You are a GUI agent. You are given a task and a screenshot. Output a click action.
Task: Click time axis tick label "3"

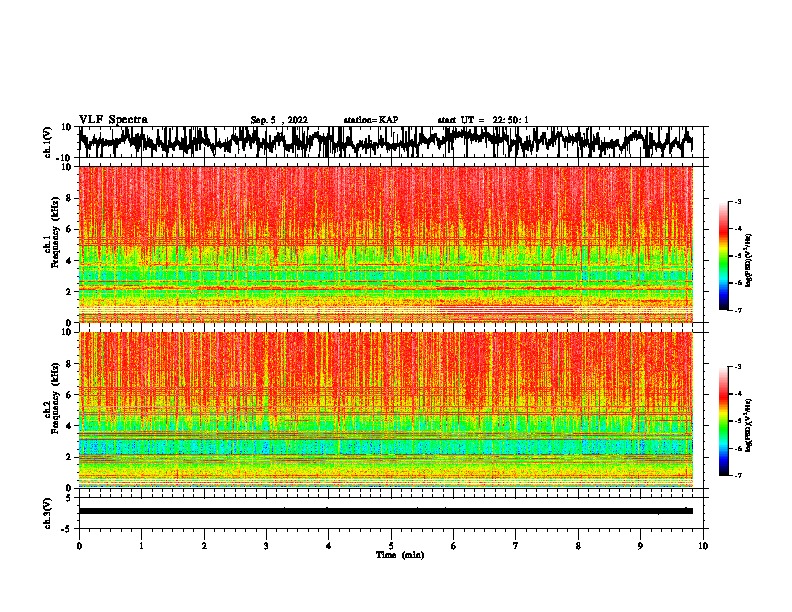pyautogui.click(x=266, y=546)
